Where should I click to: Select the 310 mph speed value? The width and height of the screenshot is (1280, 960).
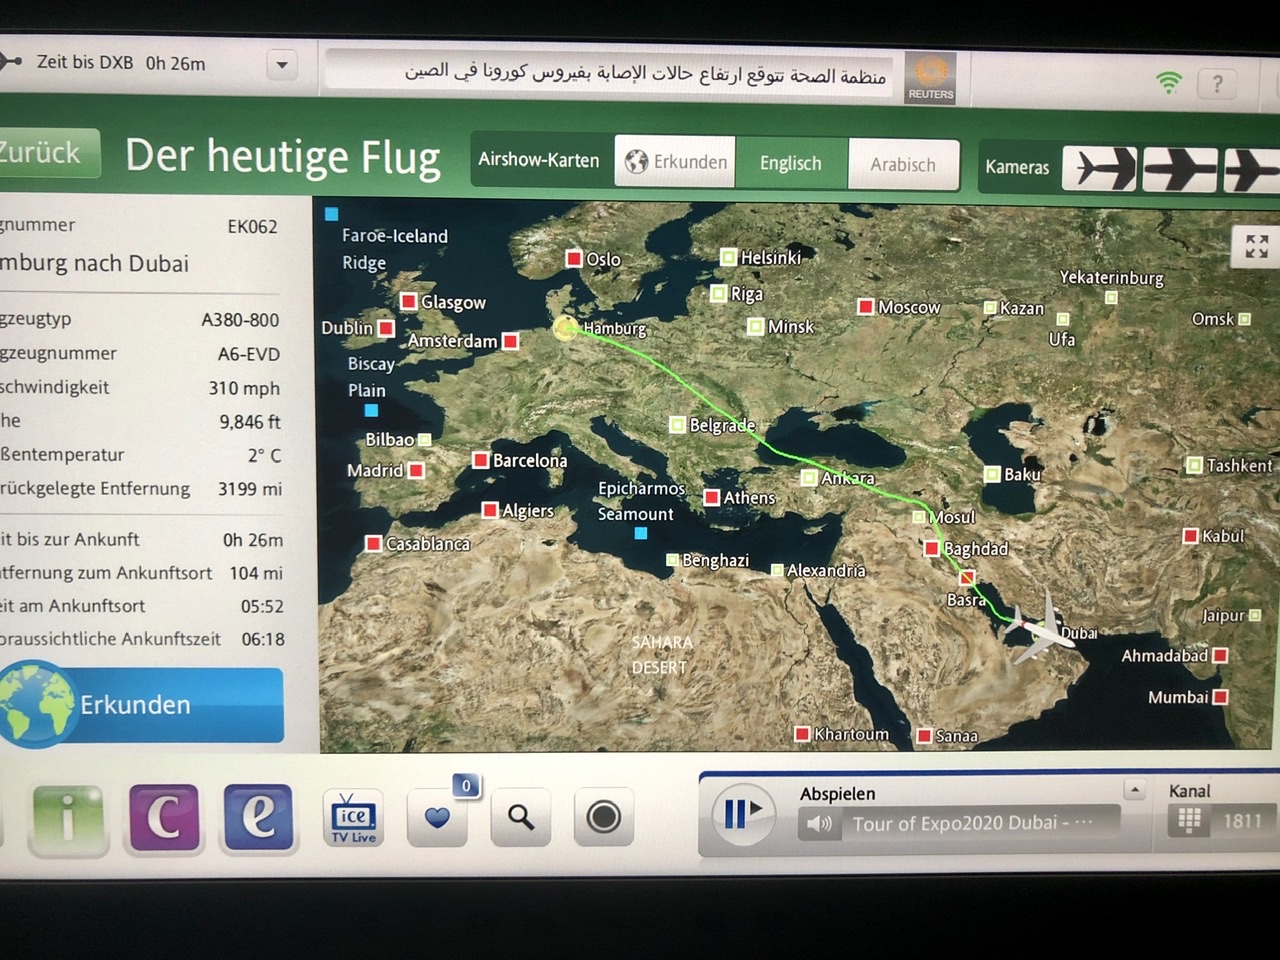[x=244, y=388]
